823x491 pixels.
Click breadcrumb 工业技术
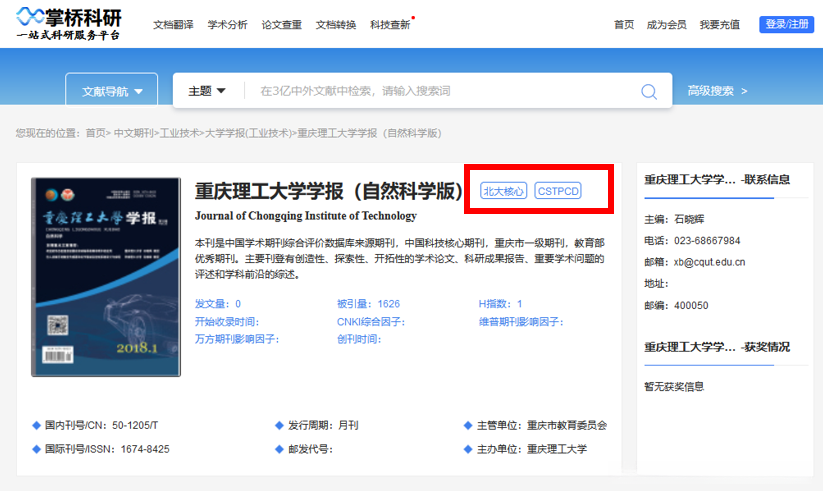(x=179, y=133)
